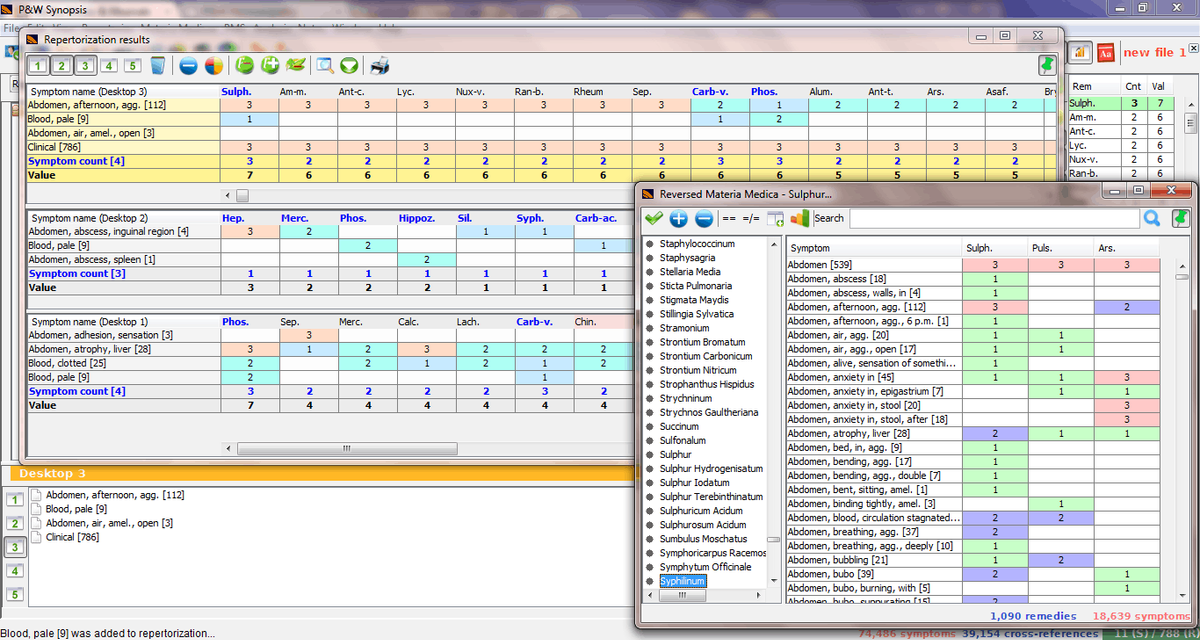The height and width of the screenshot is (640, 1200).
Task: Open the bar chart icon beside the Search box
Action: 799,219
